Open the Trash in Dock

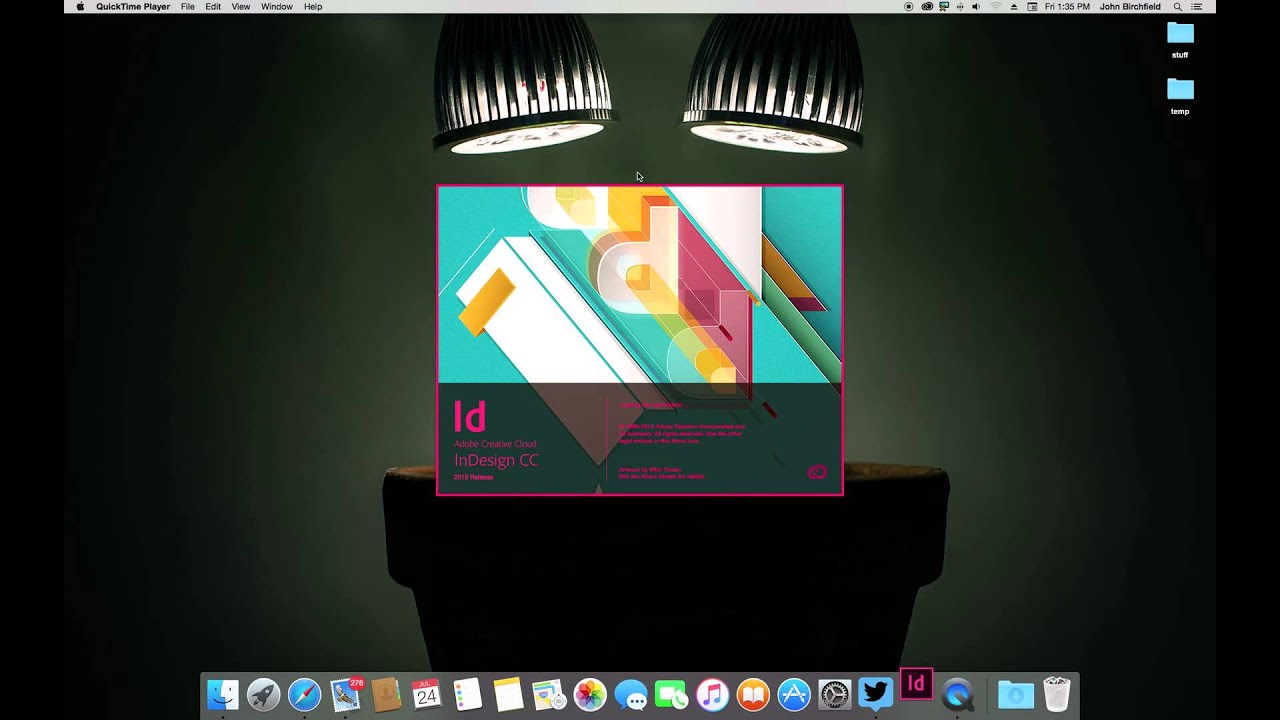click(1057, 694)
